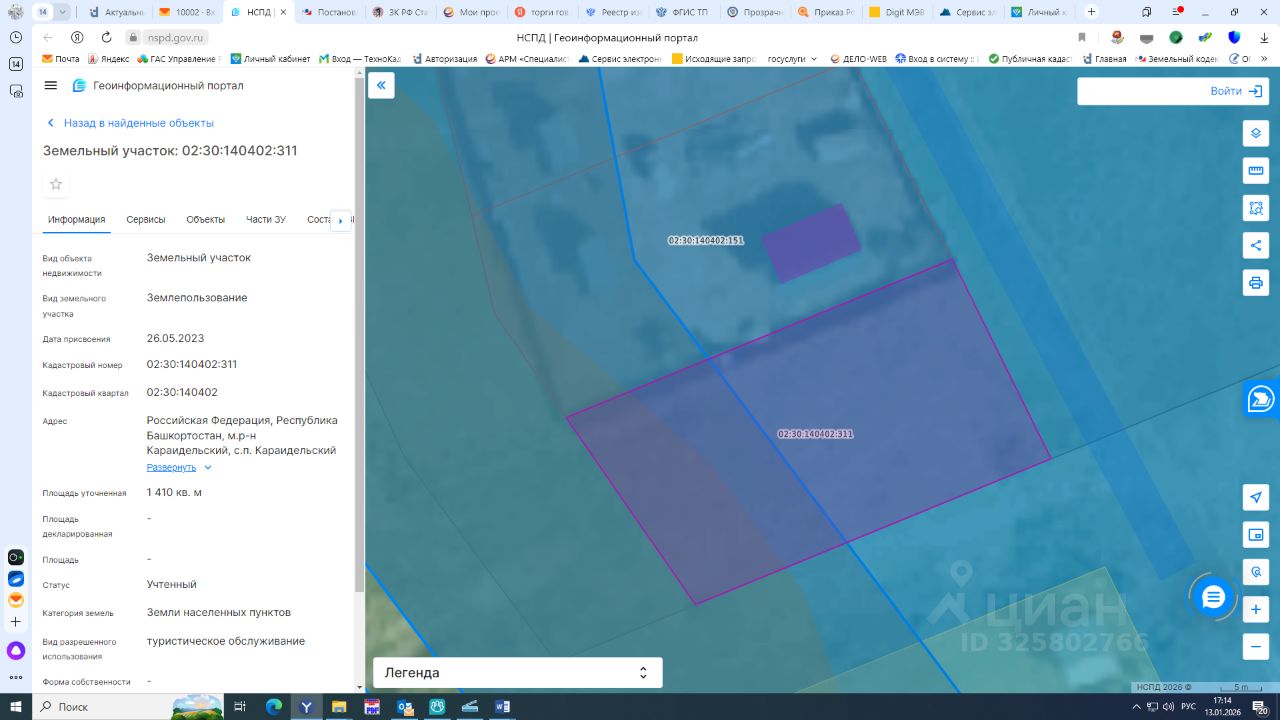Open the ДЕЛО-WEB bookmark
This screenshot has height=720, width=1280.
click(x=859, y=59)
